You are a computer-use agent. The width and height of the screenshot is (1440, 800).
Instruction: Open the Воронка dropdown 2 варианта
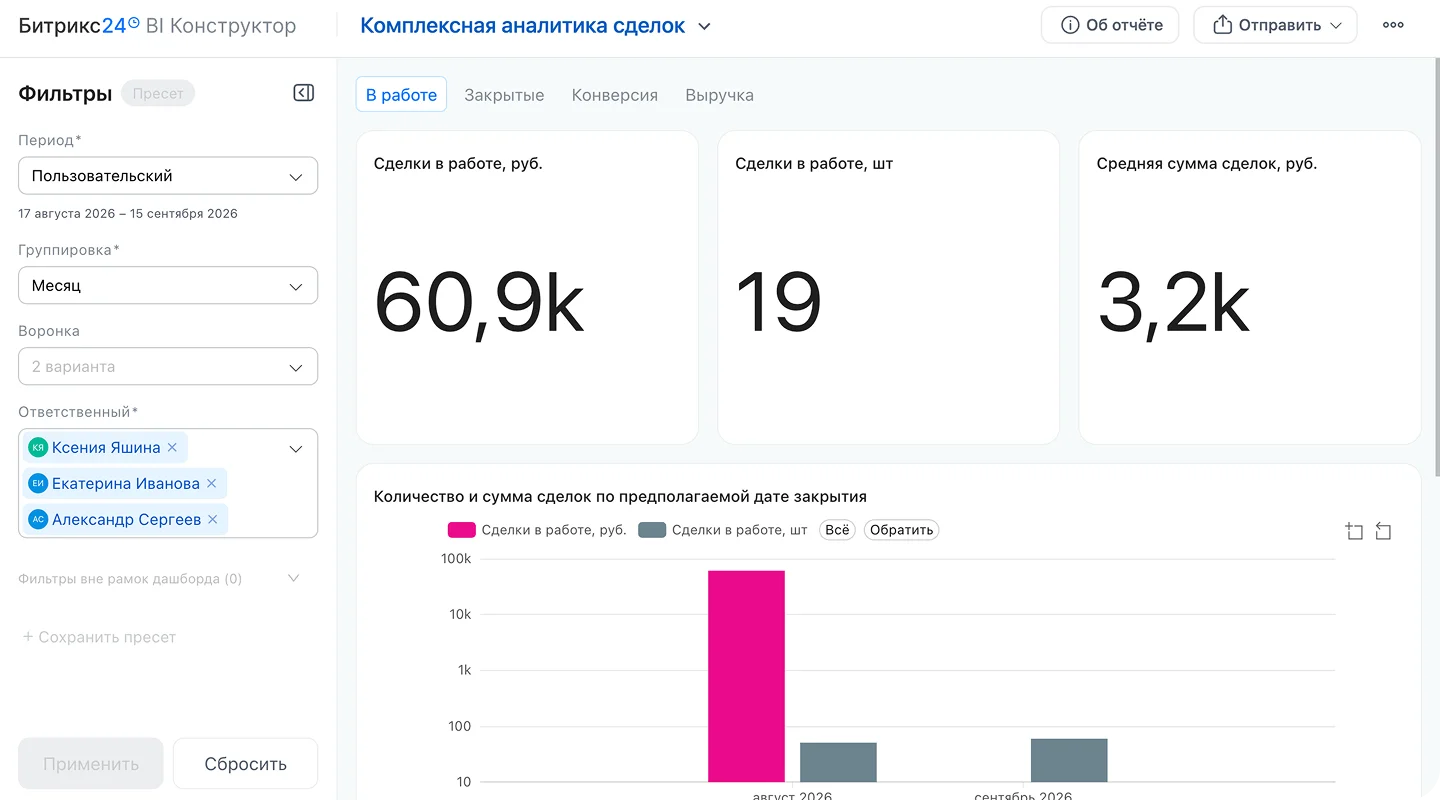[168, 366]
